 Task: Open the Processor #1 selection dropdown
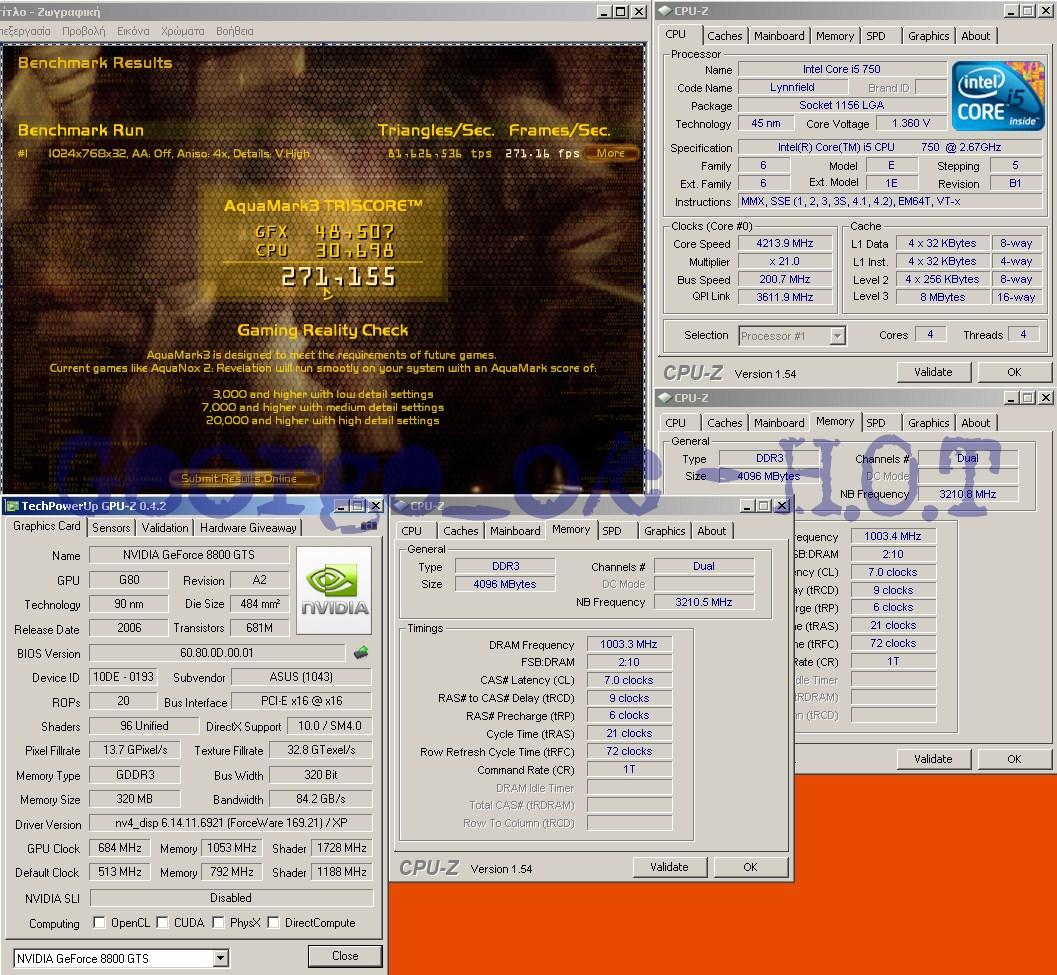point(837,335)
